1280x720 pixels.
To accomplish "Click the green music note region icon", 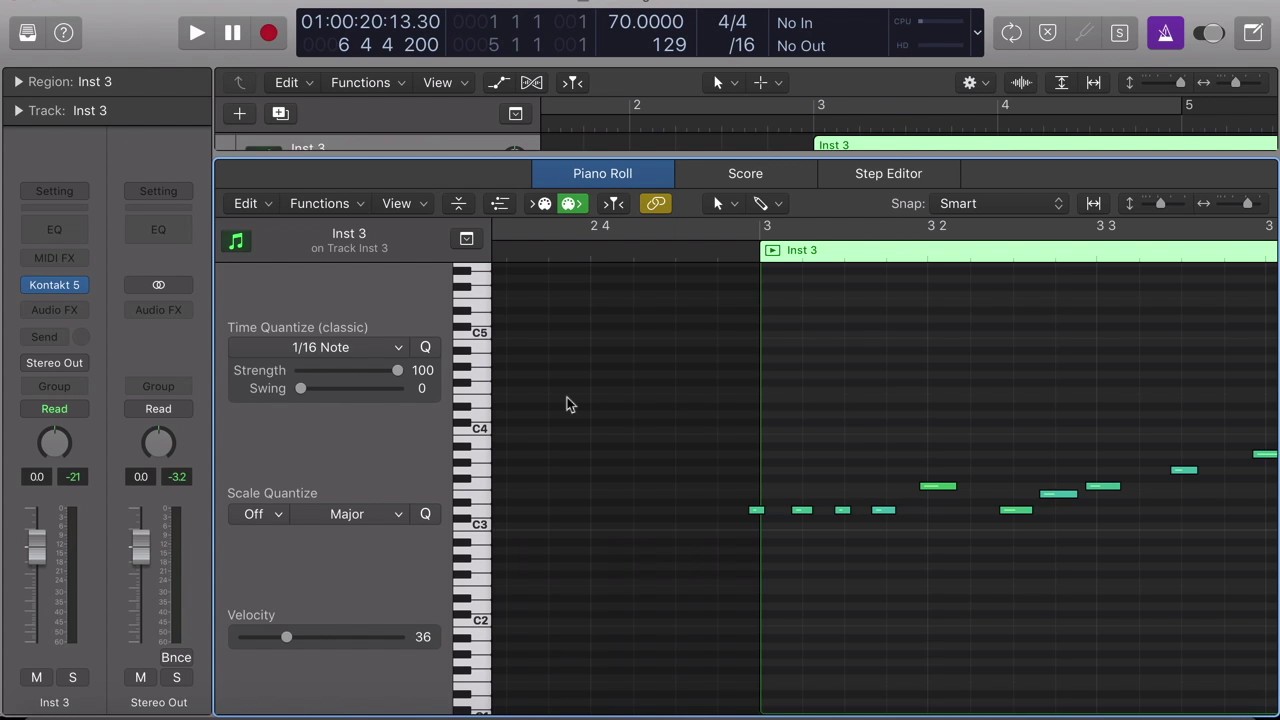I will (236, 241).
